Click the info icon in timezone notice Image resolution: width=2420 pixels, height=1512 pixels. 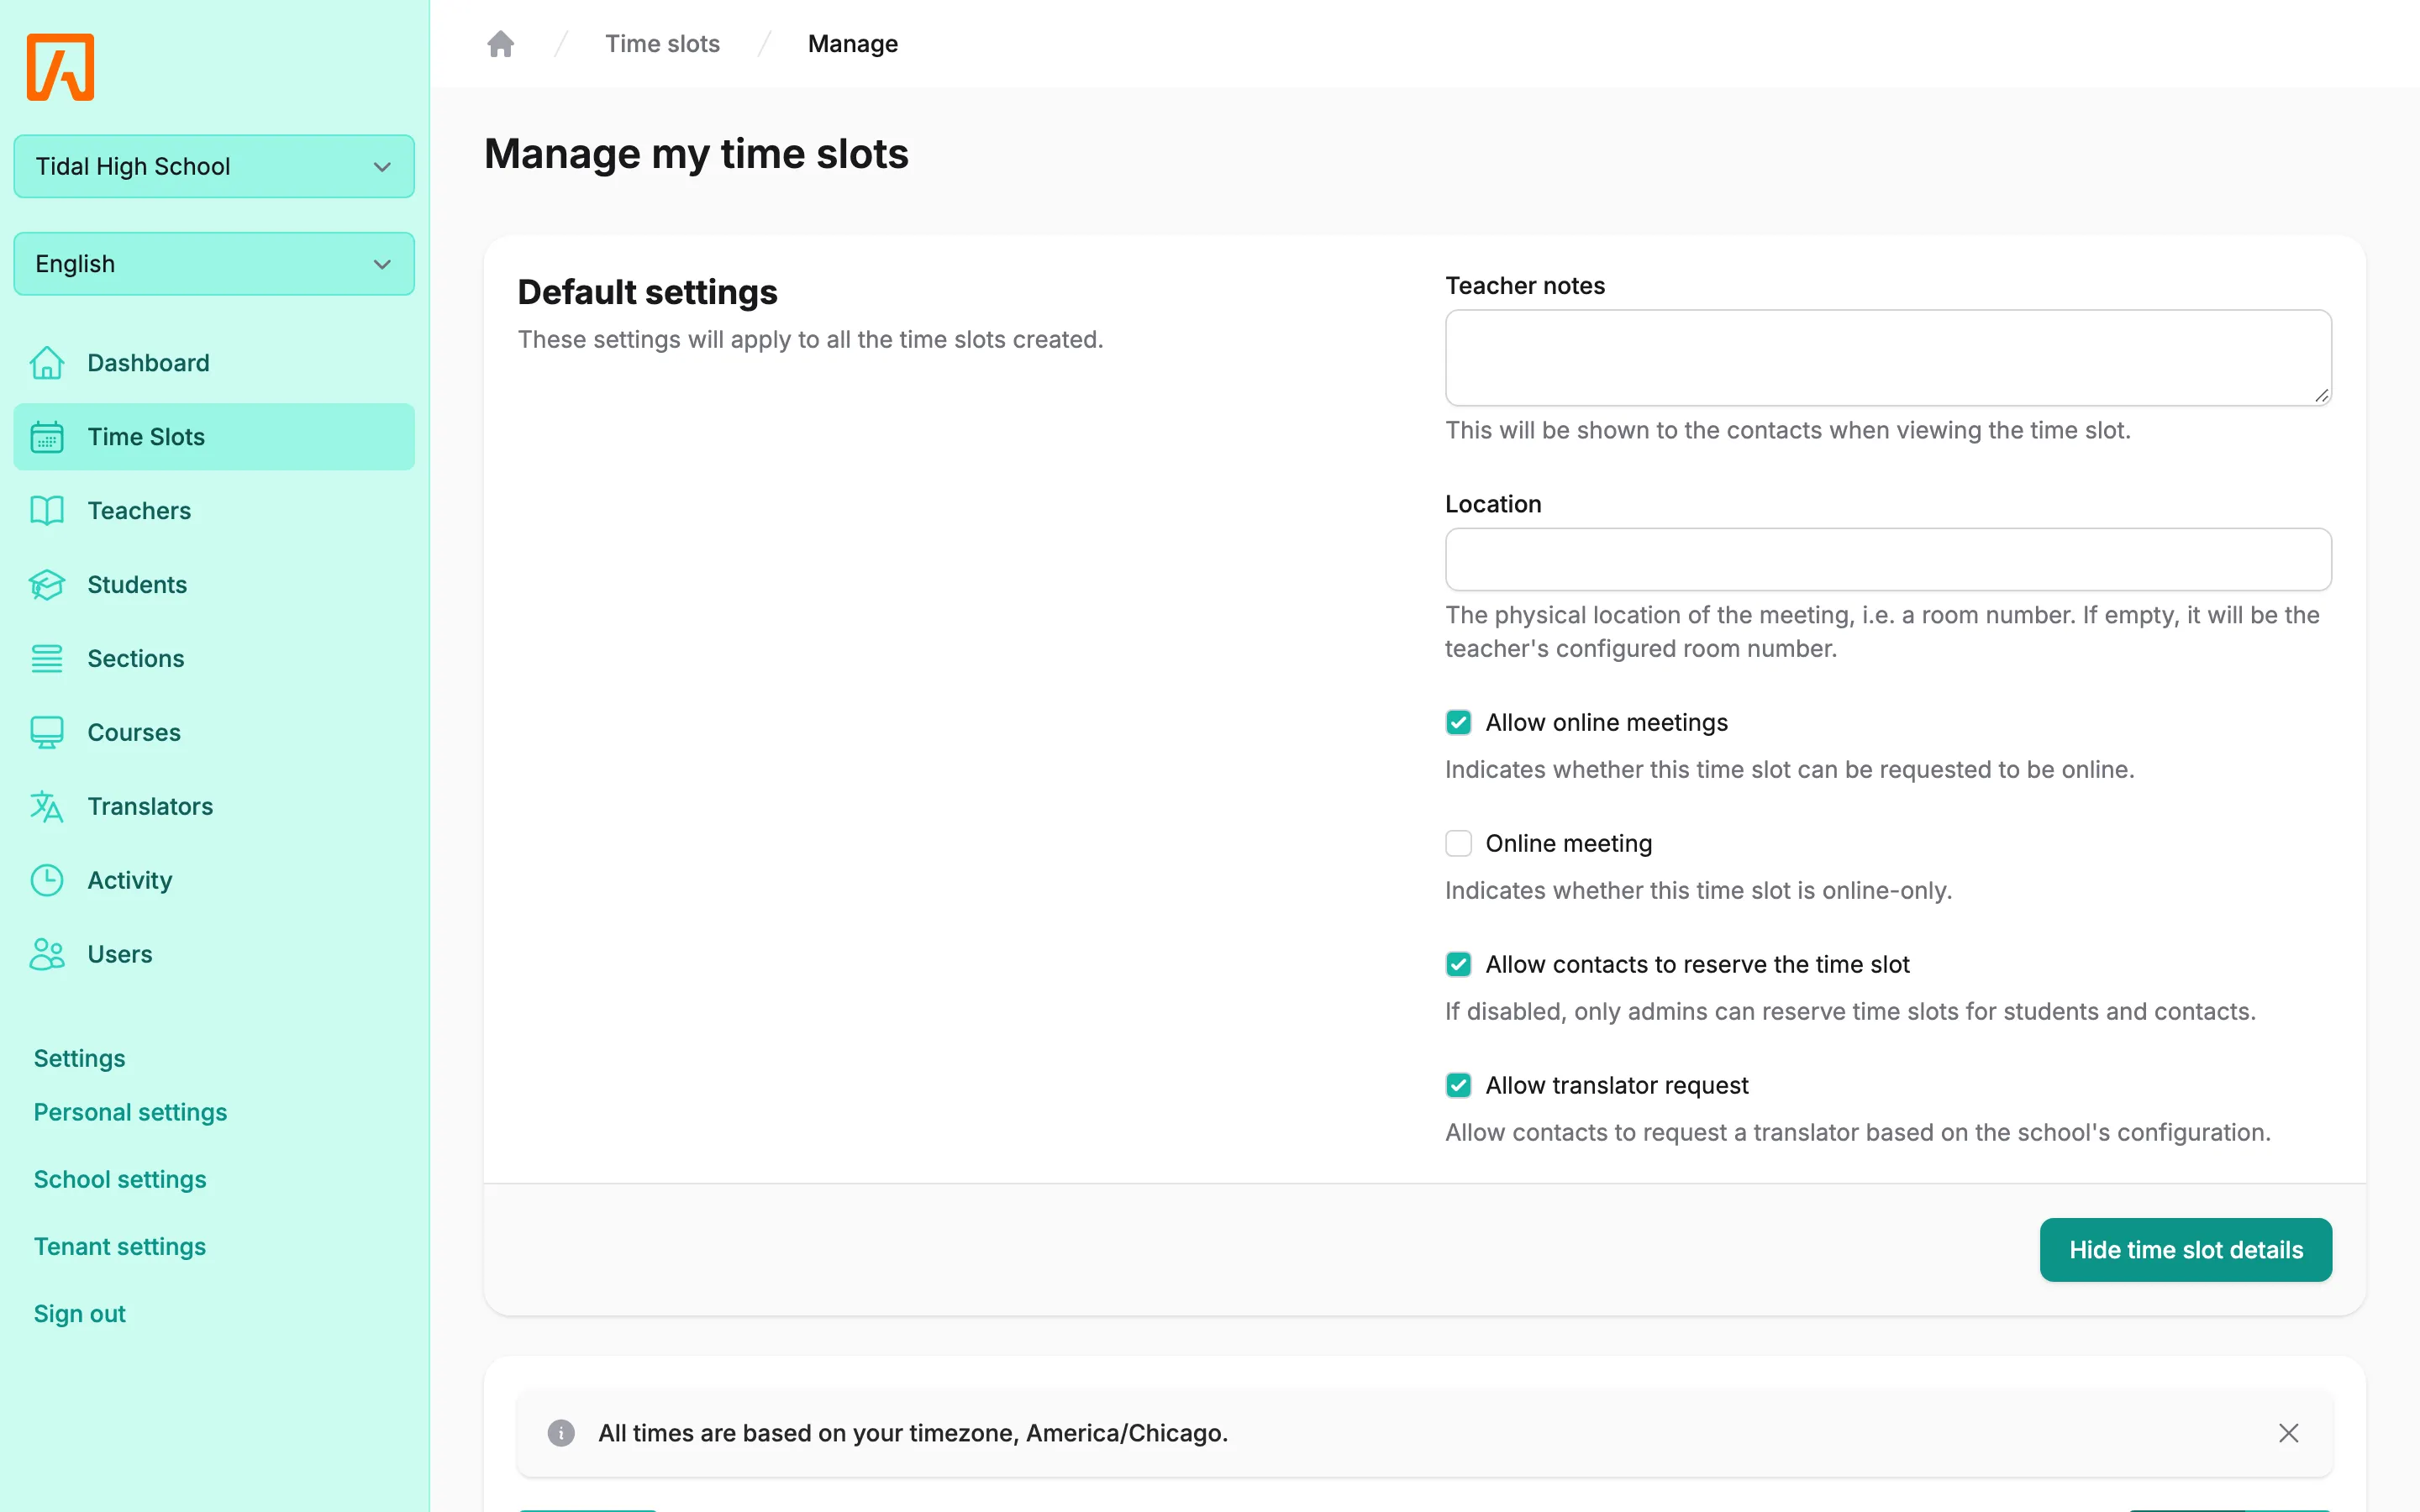point(561,1433)
